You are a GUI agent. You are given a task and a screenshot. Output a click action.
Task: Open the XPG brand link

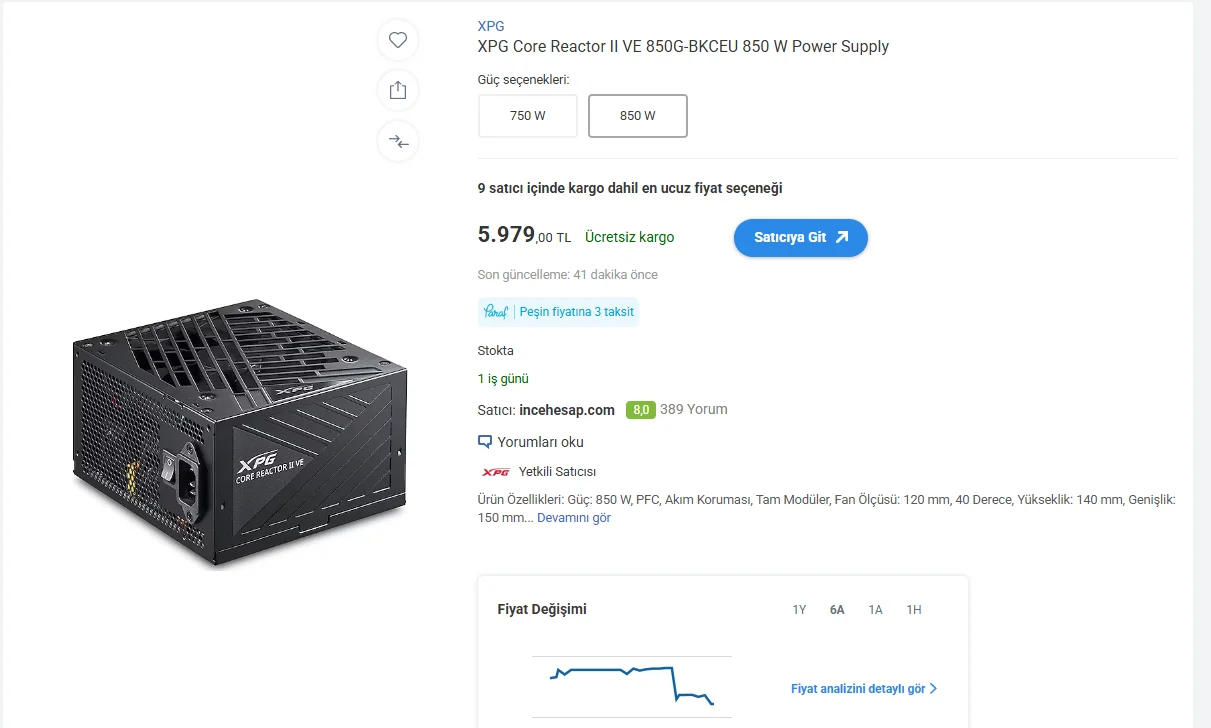pyautogui.click(x=491, y=26)
